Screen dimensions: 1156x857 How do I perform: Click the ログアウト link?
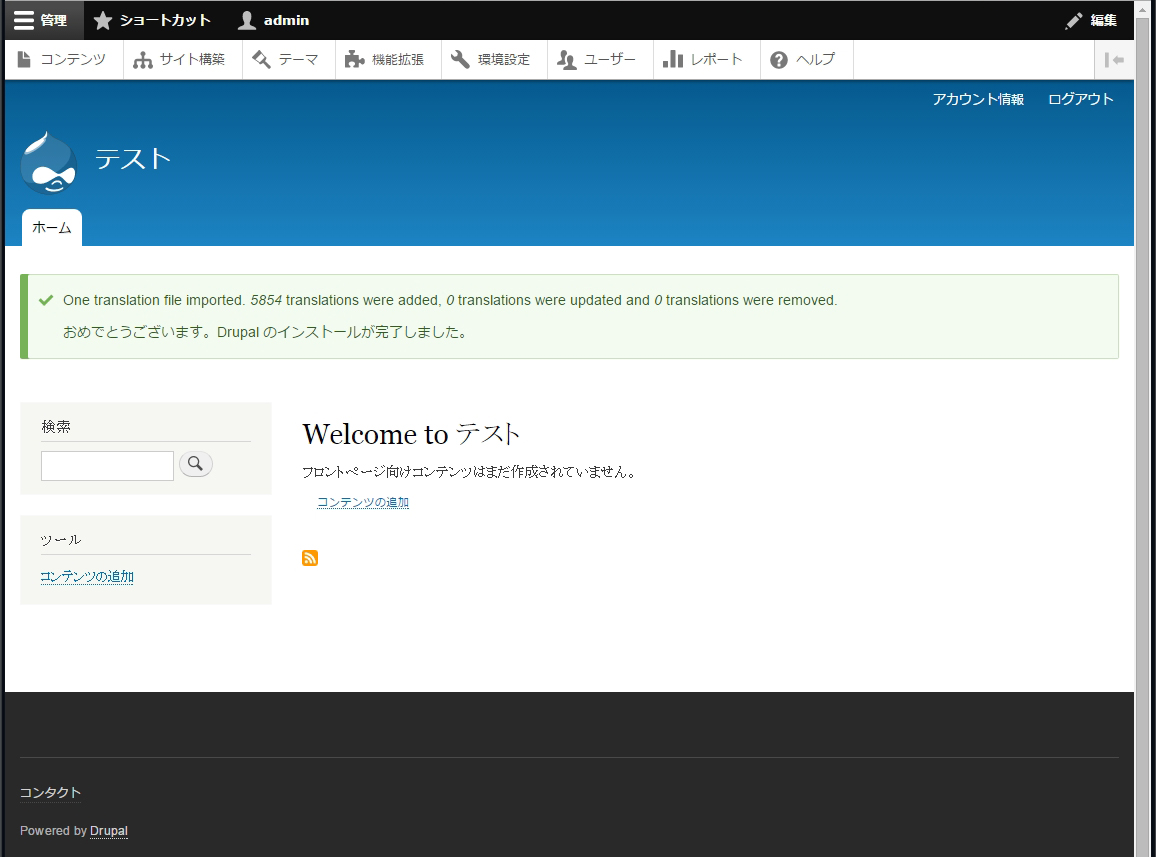[x=1080, y=99]
